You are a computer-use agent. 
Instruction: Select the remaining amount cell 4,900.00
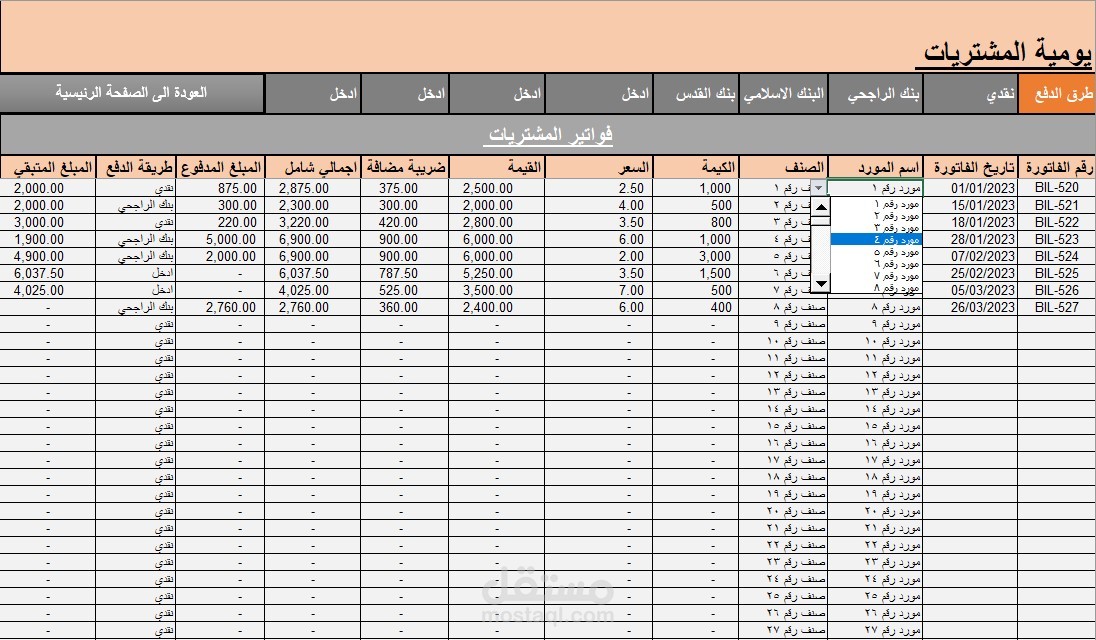tap(48, 256)
